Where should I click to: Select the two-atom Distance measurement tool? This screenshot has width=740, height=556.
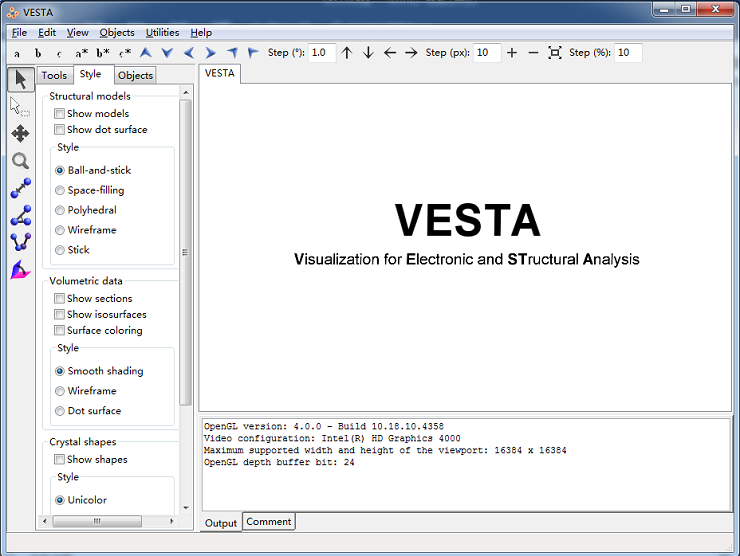coord(20,188)
